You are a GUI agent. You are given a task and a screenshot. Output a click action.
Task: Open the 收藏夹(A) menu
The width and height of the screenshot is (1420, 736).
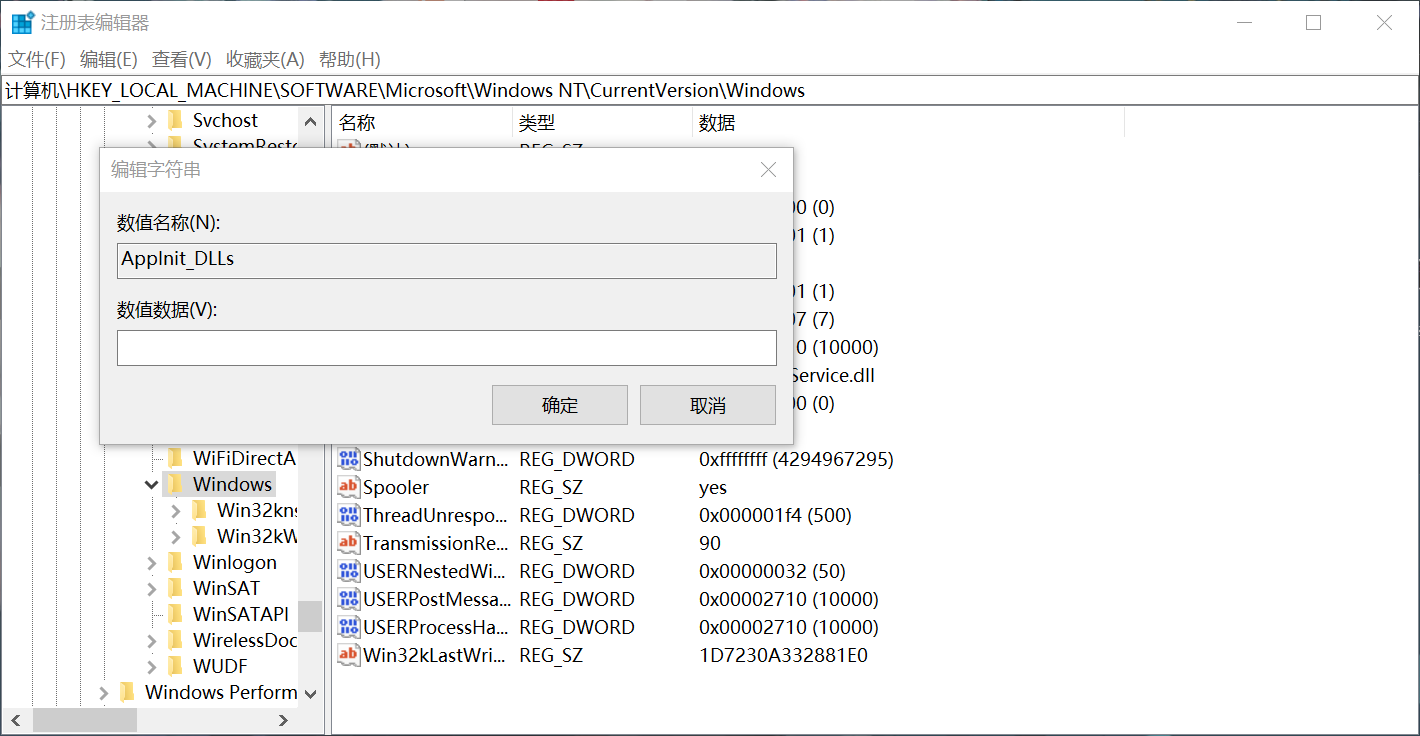(265, 60)
